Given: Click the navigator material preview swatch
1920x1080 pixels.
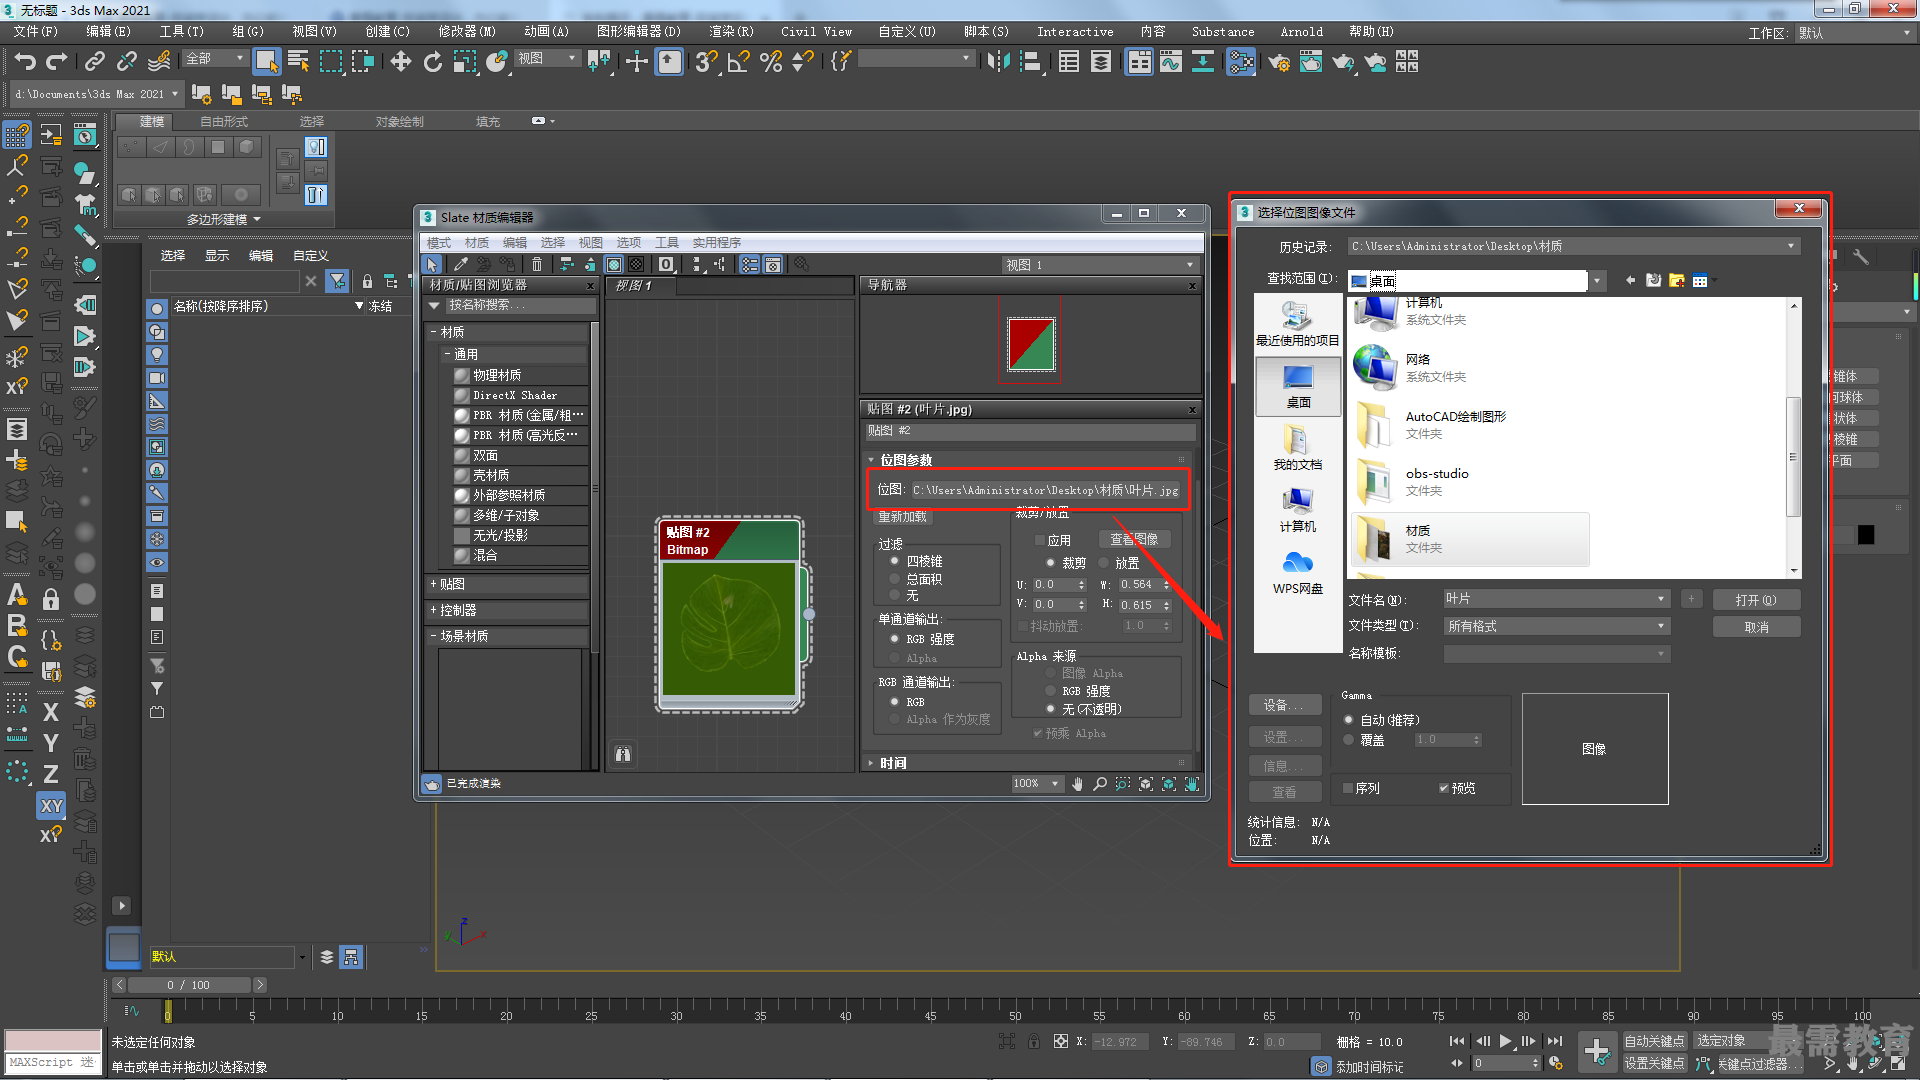Looking at the screenshot, I should pyautogui.click(x=1031, y=344).
